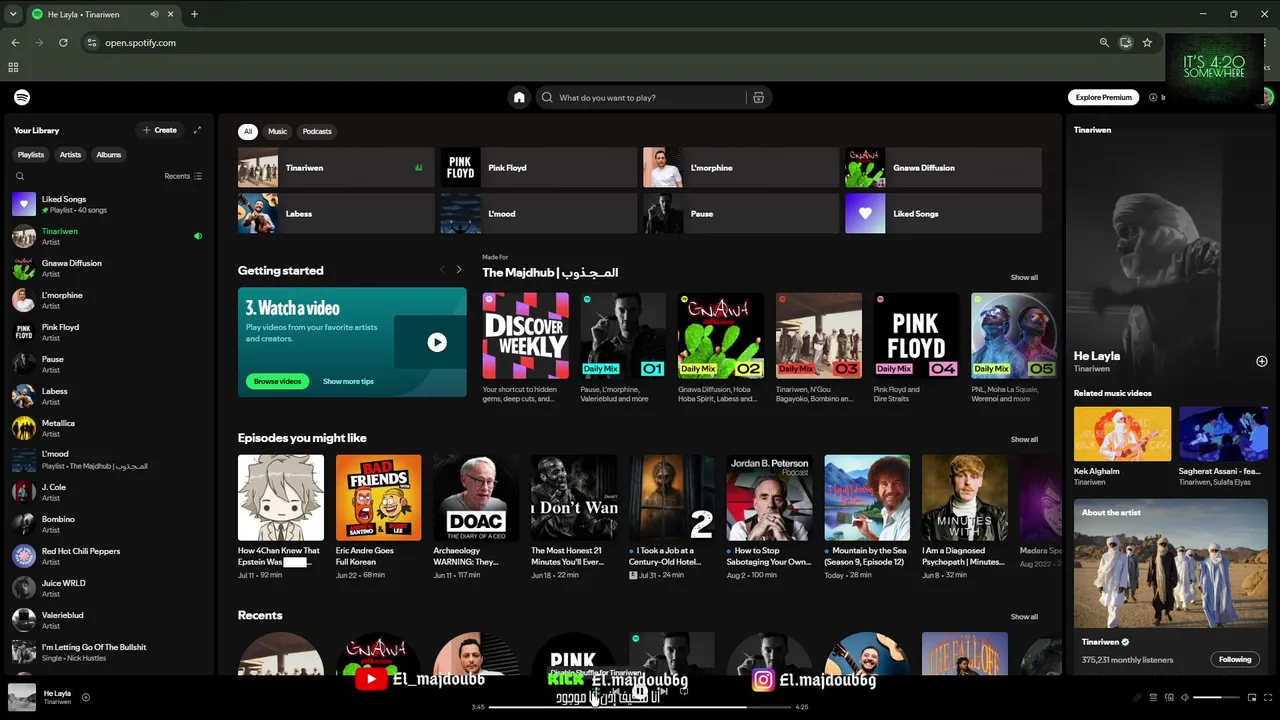This screenshot has width=1280, height=720.
Task: Switch to the Music filter tab
Action: point(277,131)
